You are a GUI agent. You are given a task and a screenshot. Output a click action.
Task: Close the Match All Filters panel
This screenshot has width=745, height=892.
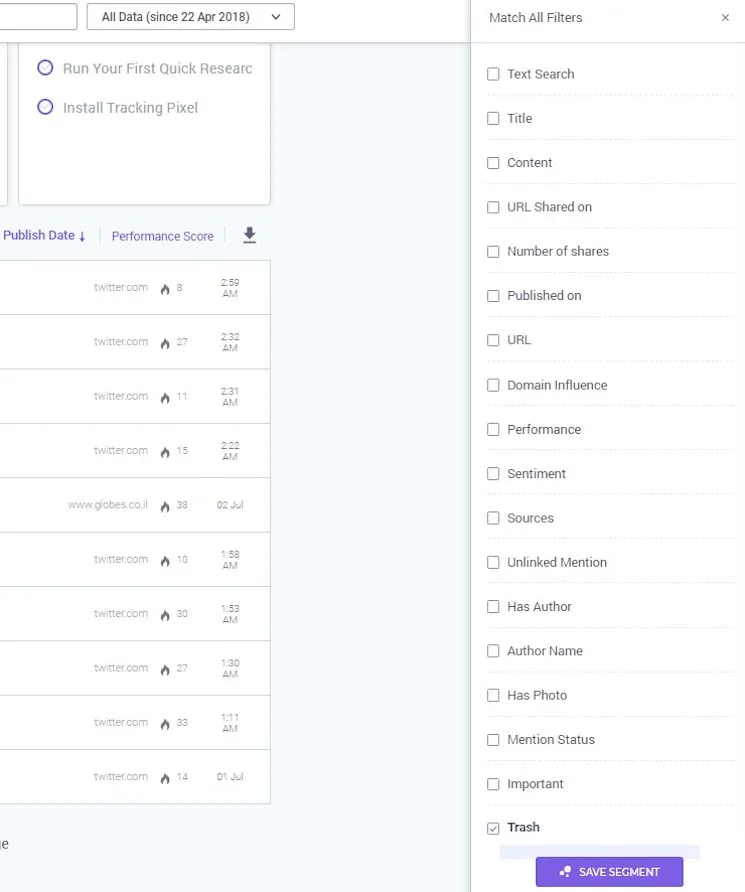(726, 17)
